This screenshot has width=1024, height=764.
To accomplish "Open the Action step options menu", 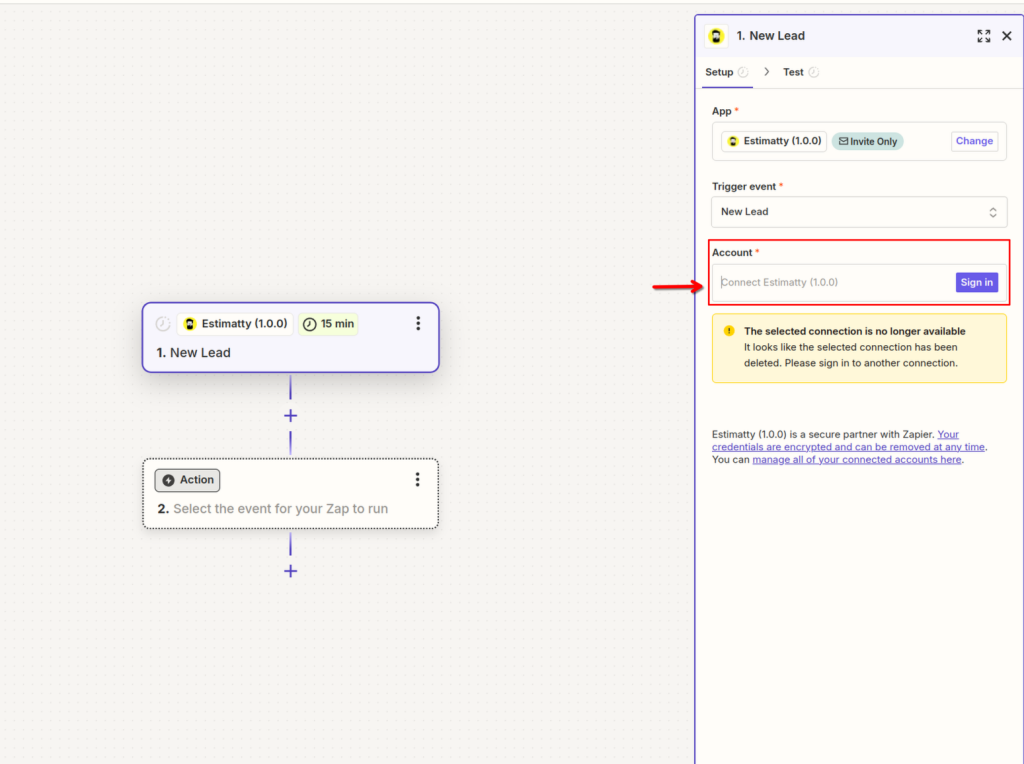I will pos(417,480).
